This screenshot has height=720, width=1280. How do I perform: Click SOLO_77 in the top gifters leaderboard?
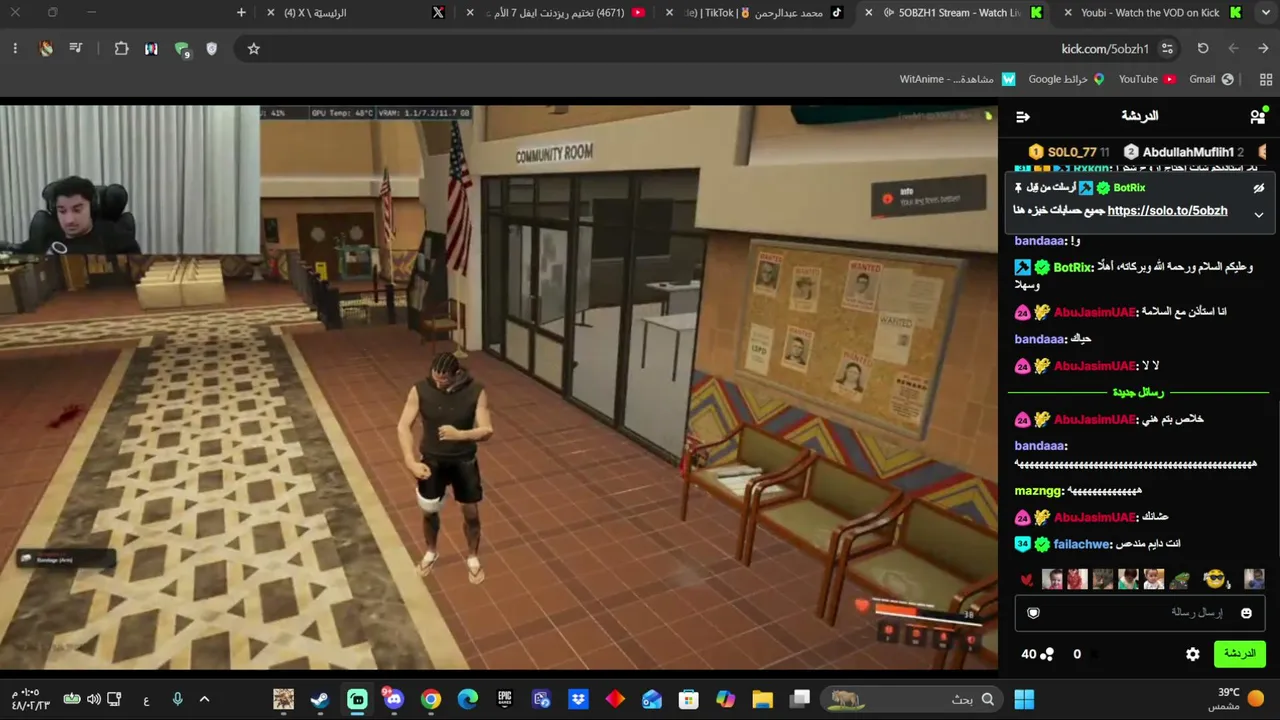(1072, 152)
